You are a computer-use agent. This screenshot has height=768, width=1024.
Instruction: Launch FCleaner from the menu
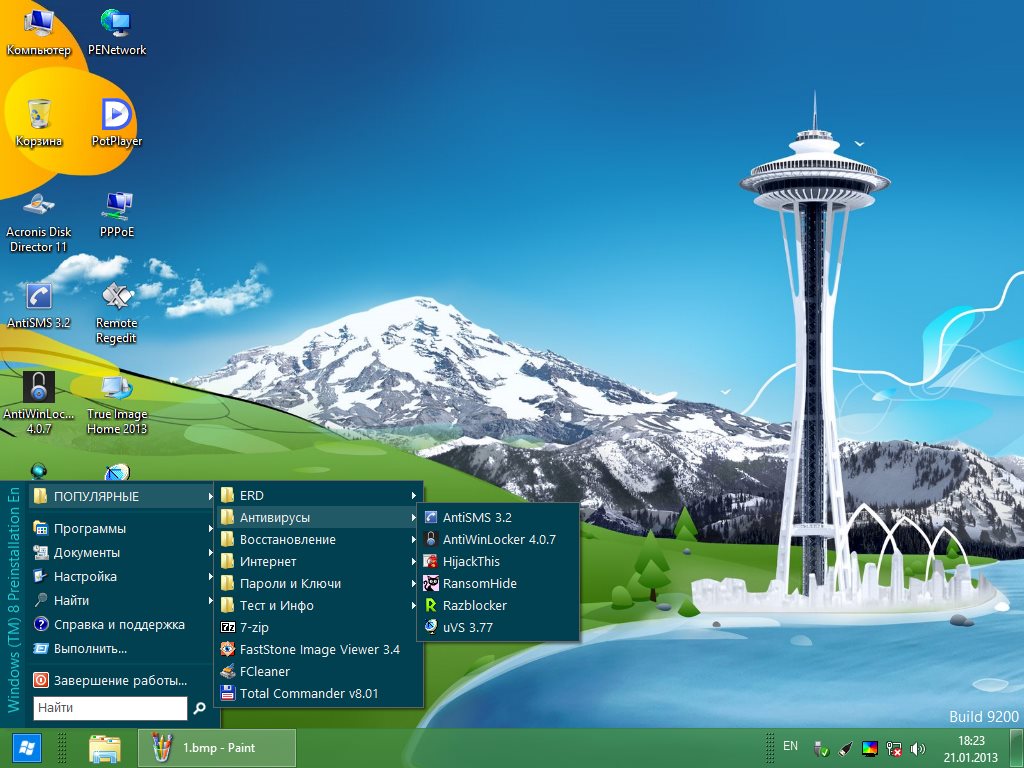319,671
